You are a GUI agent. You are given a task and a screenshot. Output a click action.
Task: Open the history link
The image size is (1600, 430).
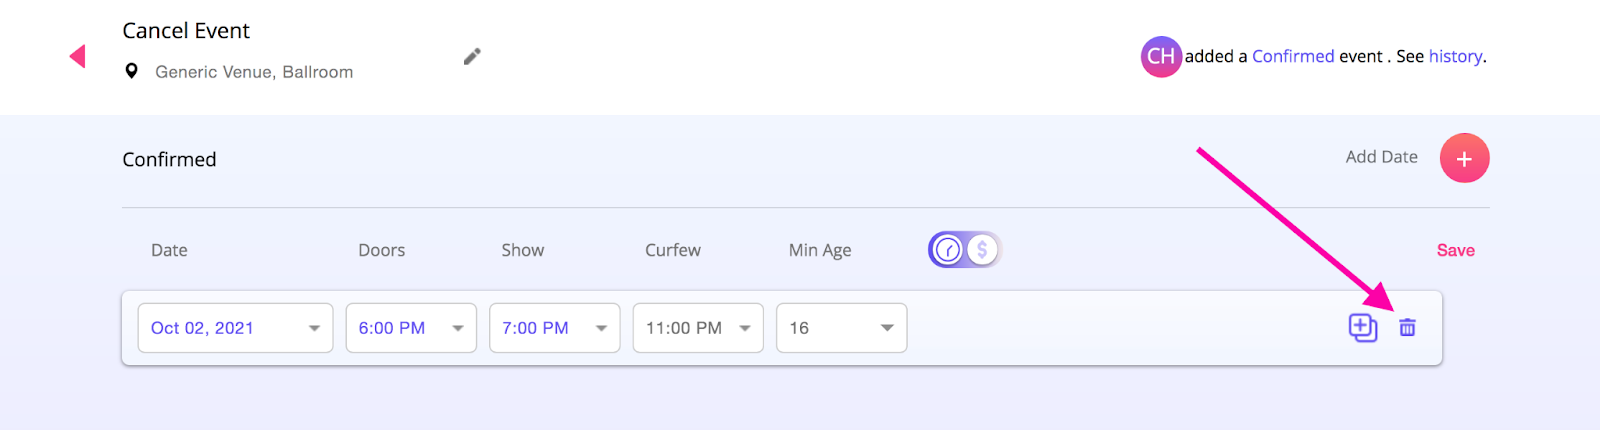(x=1455, y=56)
